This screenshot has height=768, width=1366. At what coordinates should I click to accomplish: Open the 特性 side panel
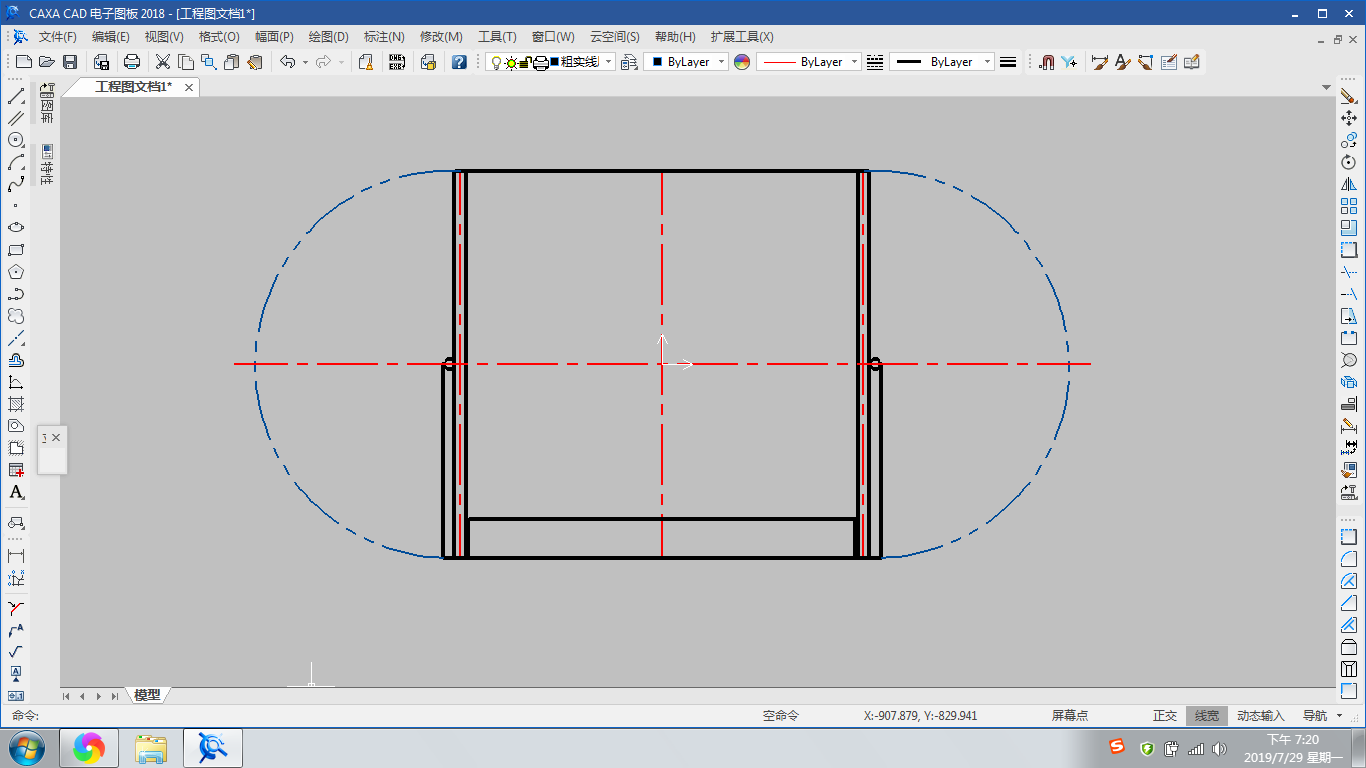(47, 165)
